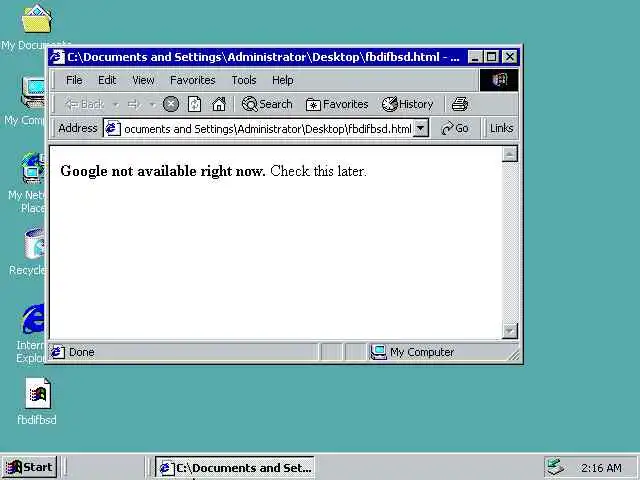Viewport: 640px width, 480px height.
Task: Click the 'Check this later.' text
Action: (x=318, y=171)
